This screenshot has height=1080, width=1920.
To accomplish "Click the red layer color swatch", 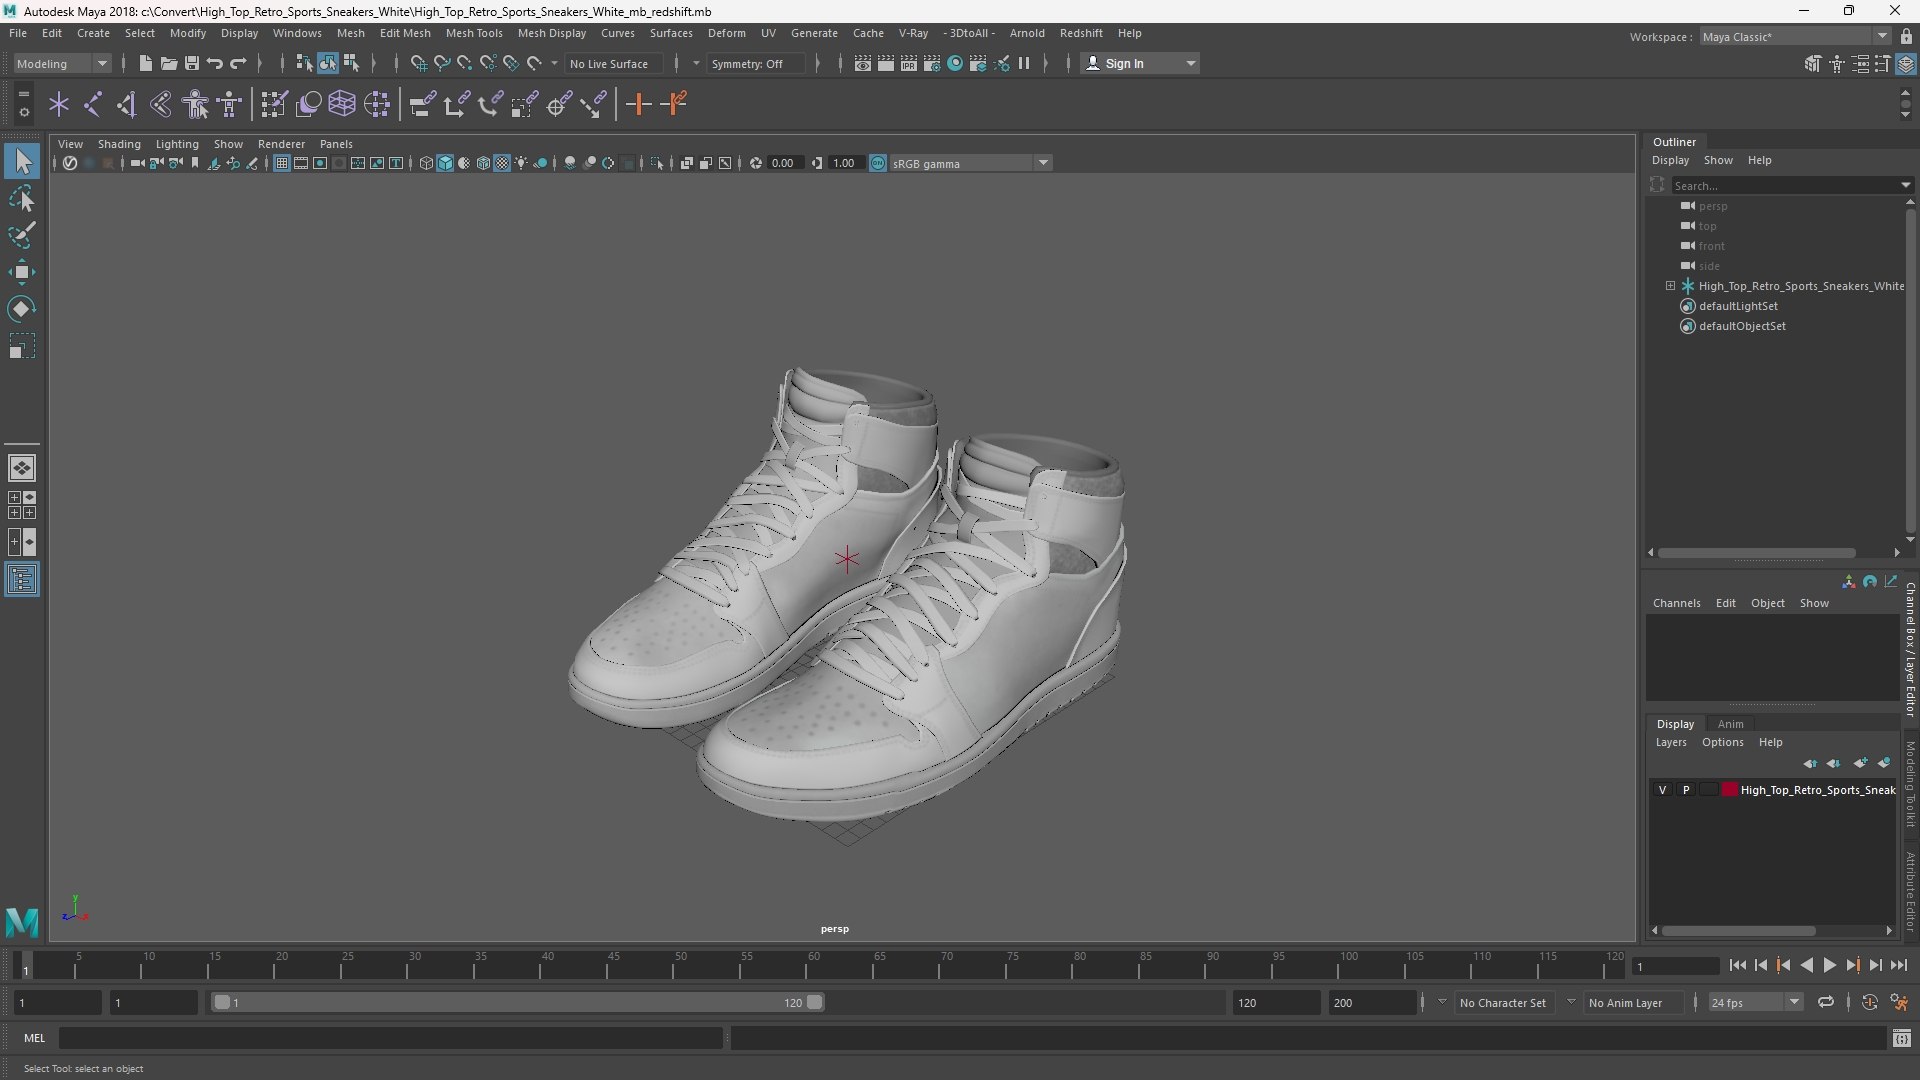I will pyautogui.click(x=1729, y=790).
